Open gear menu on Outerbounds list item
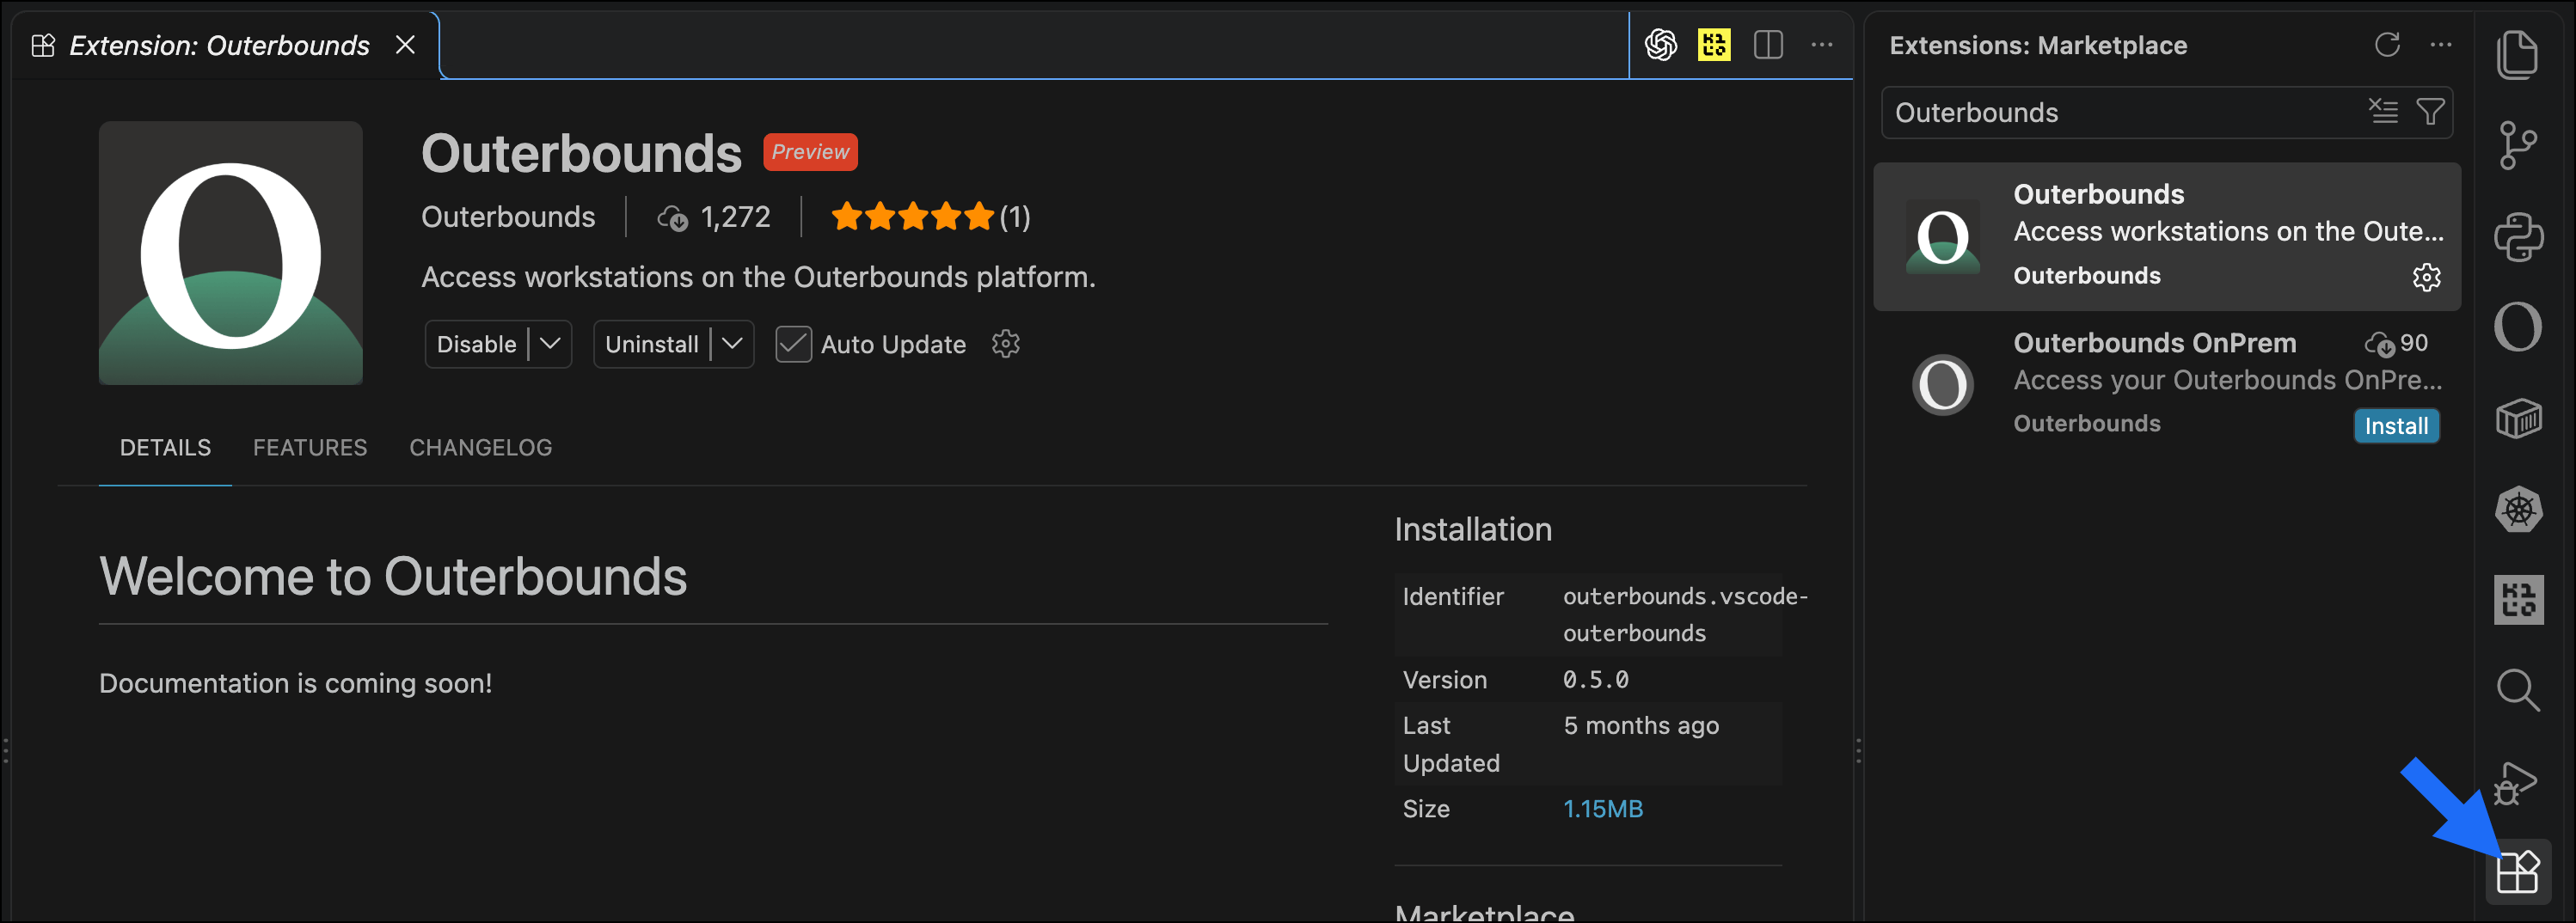2576x923 pixels. (x=2426, y=277)
